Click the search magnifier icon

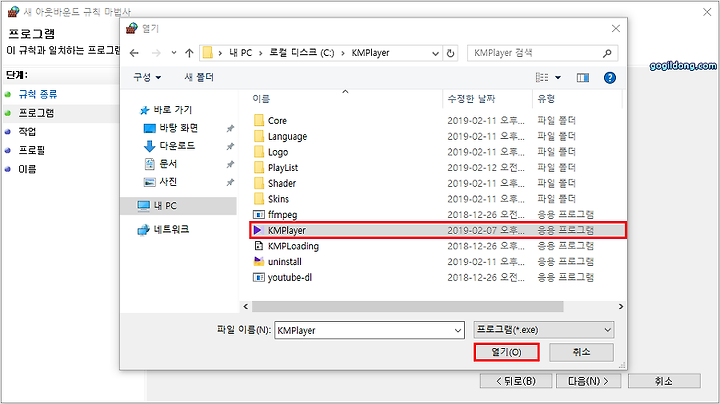click(608, 53)
